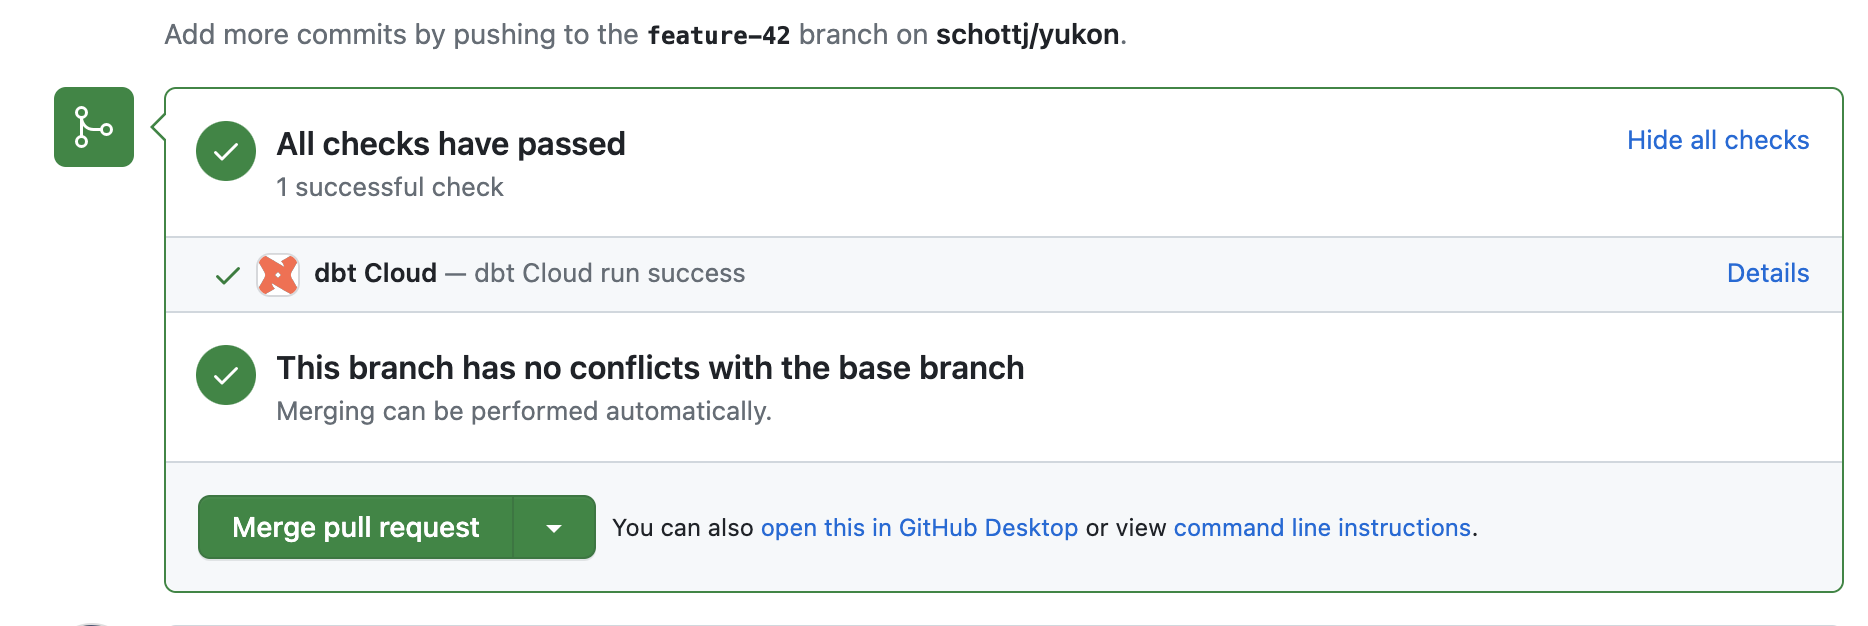Click the feature-42 branch name
The height and width of the screenshot is (626, 1868).
[718, 33]
